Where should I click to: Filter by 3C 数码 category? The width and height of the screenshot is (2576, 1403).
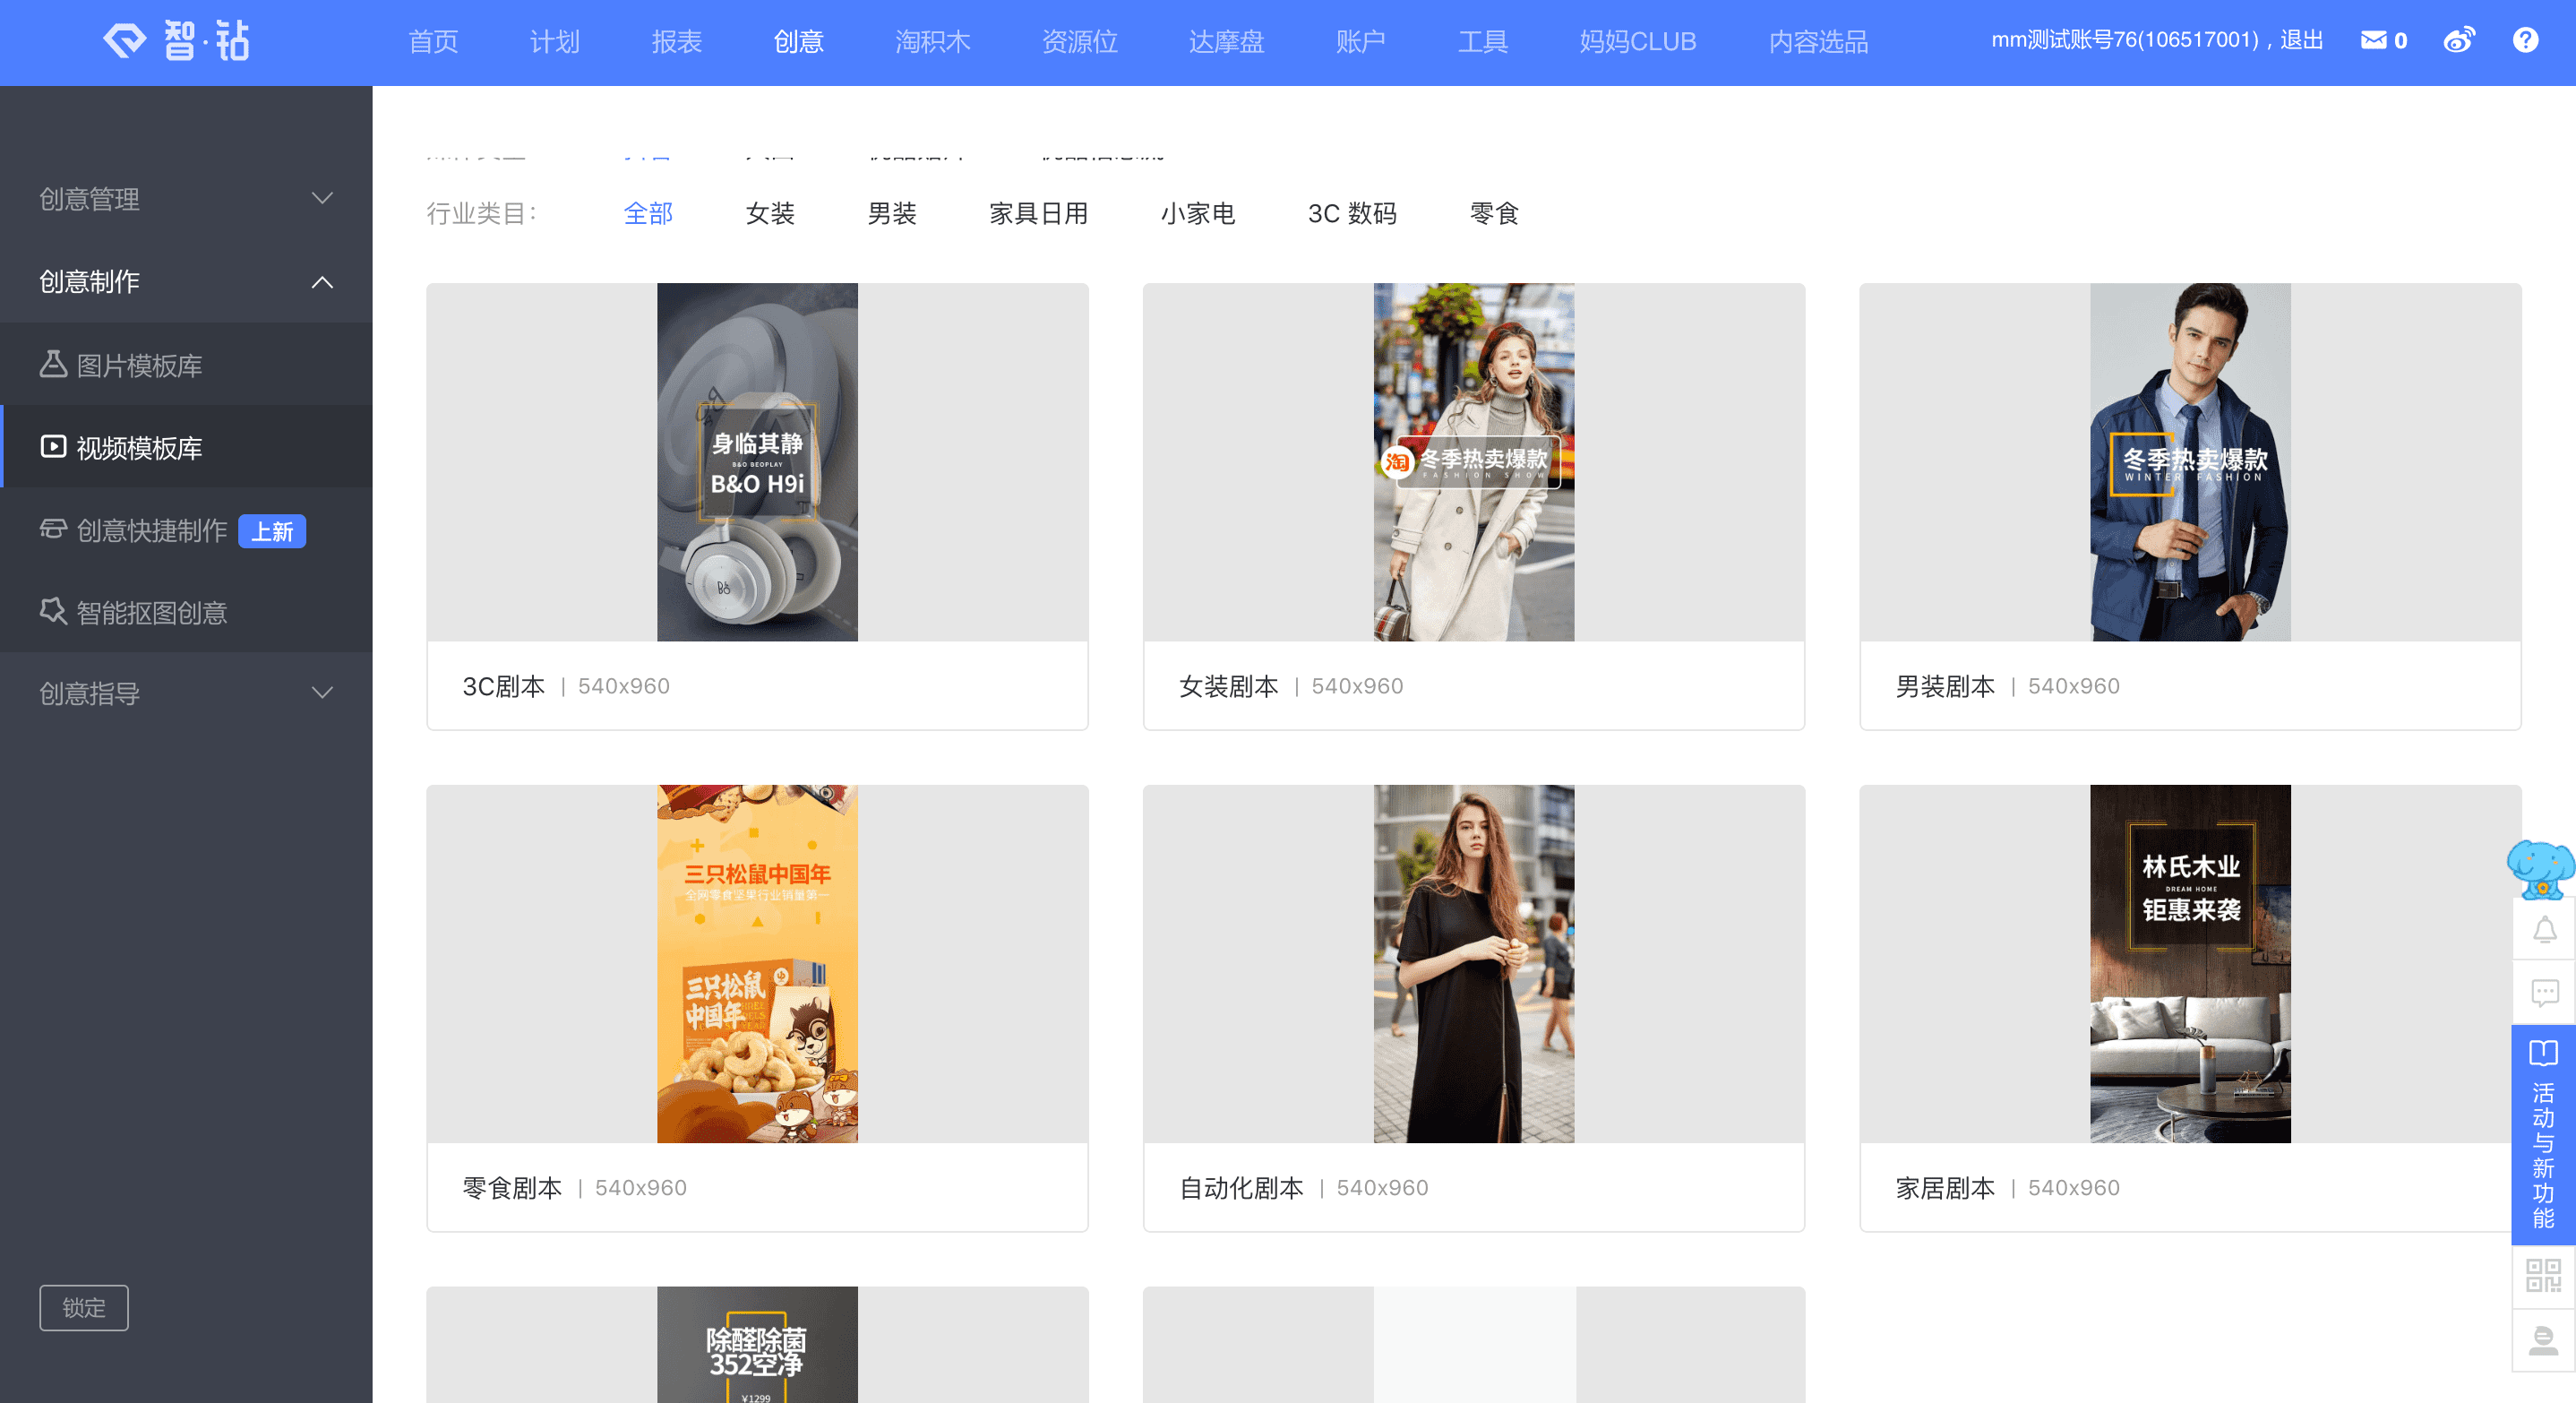click(x=1352, y=213)
